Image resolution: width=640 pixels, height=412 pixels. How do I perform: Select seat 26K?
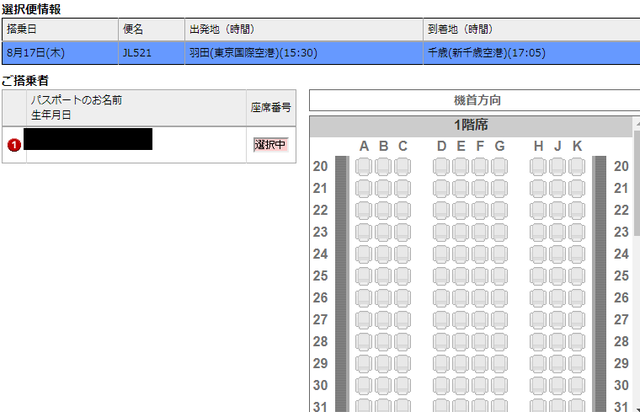click(577, 298)
